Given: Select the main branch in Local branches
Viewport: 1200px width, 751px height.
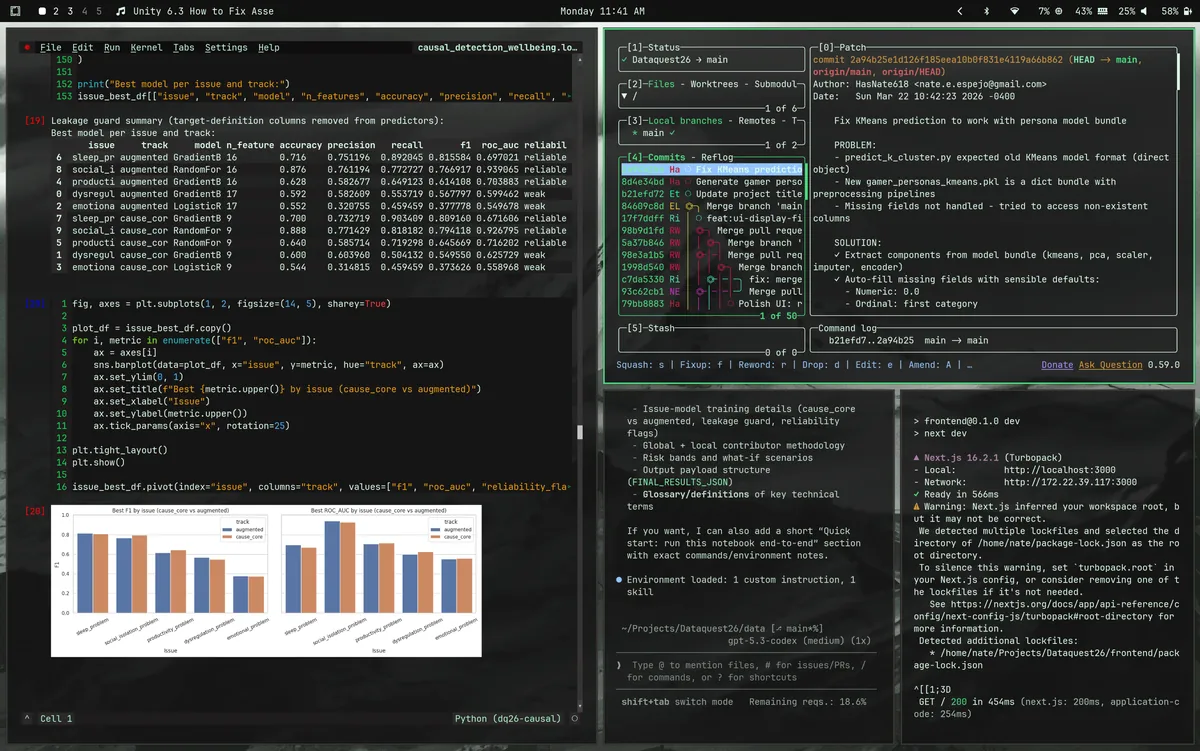Looking at the screenshot, I should (653, 133).
